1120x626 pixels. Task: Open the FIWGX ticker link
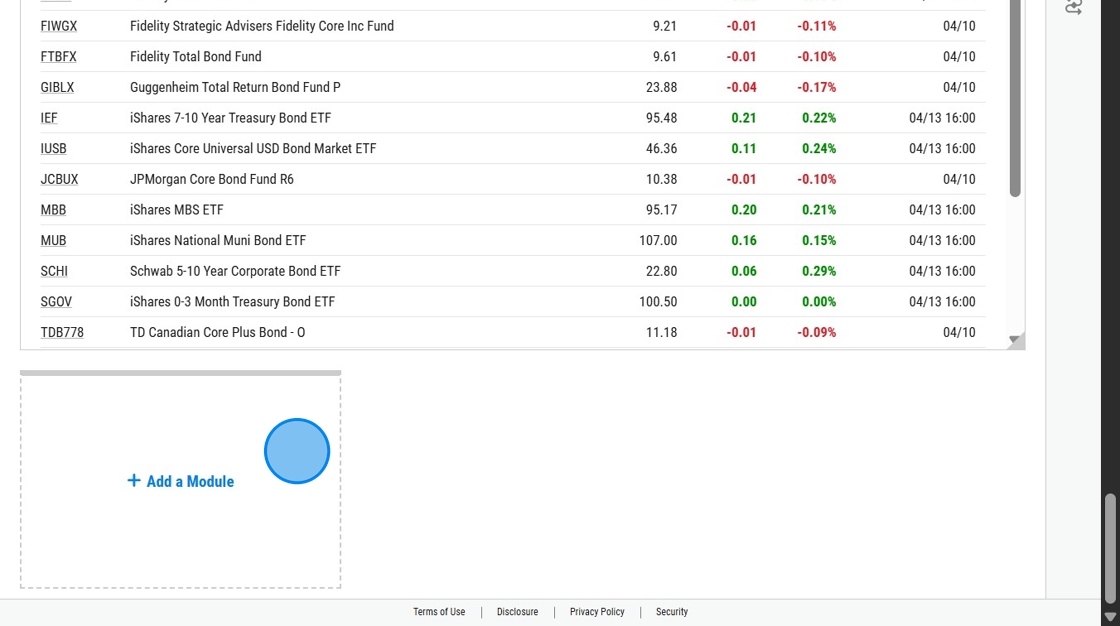click(59, 26)
